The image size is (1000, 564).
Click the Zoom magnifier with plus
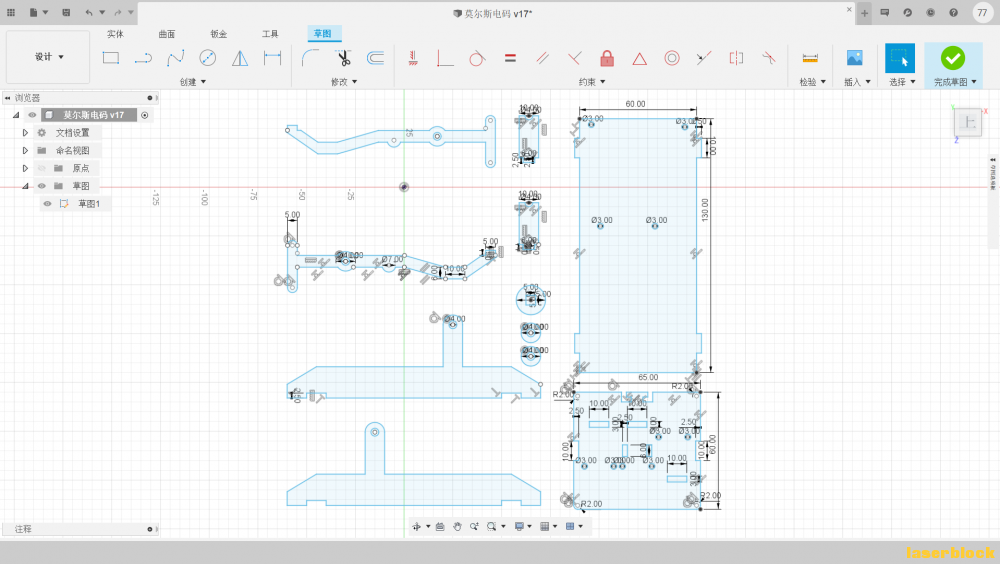point(474,526)
